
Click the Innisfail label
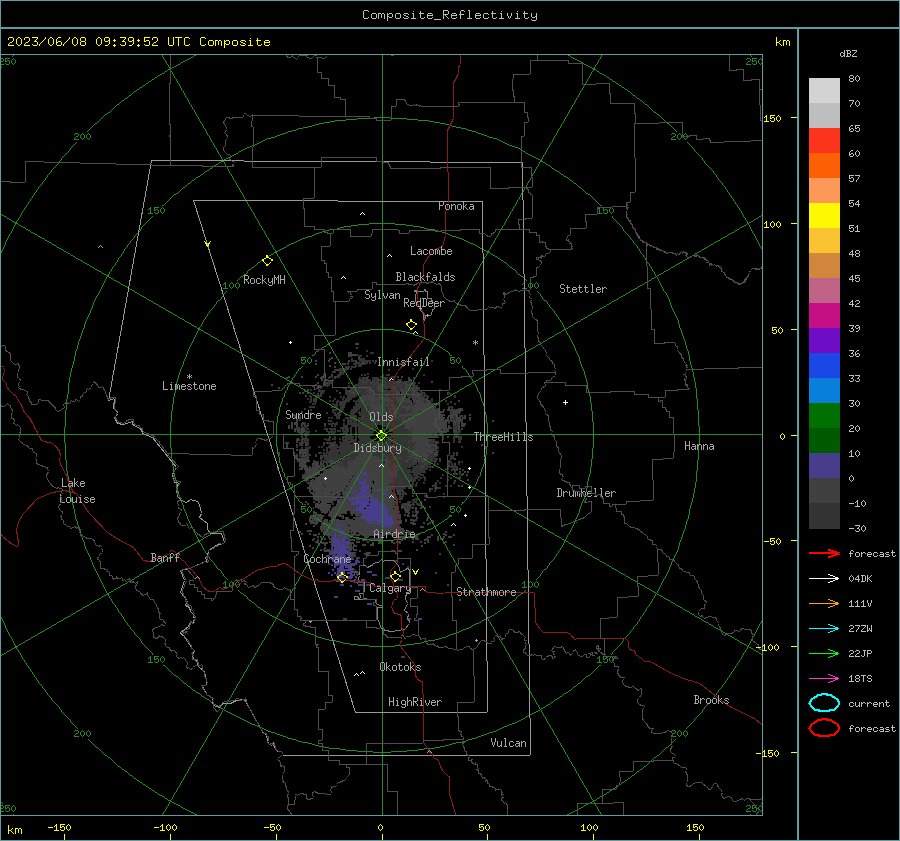[403, 362]
